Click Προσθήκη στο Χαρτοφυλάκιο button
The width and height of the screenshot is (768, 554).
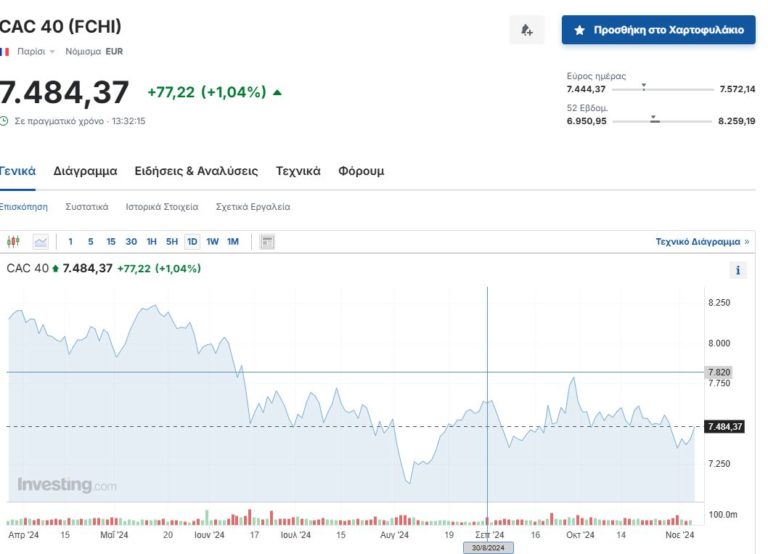(x=658, y=30)
